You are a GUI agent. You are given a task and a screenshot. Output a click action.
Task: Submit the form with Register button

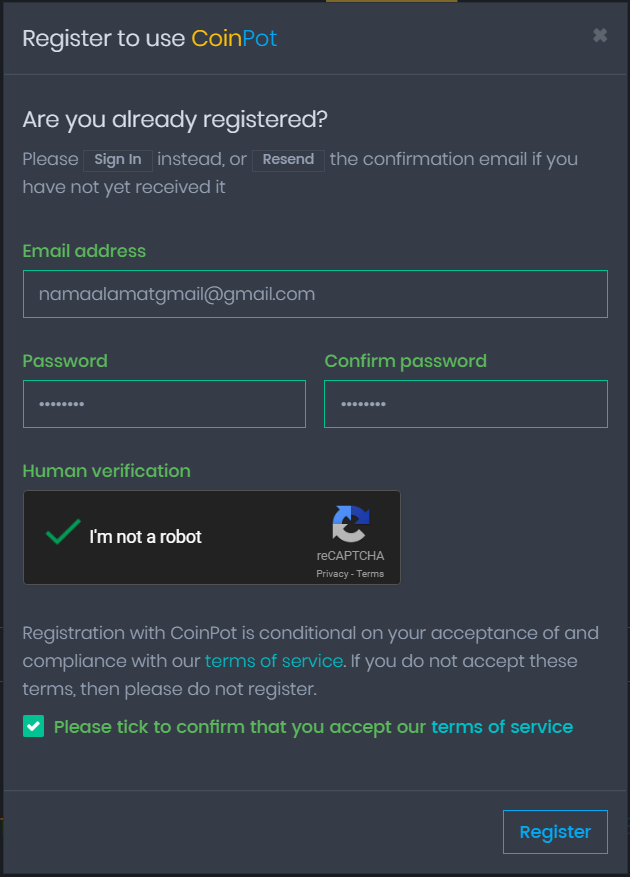click(x=555, y=832)
